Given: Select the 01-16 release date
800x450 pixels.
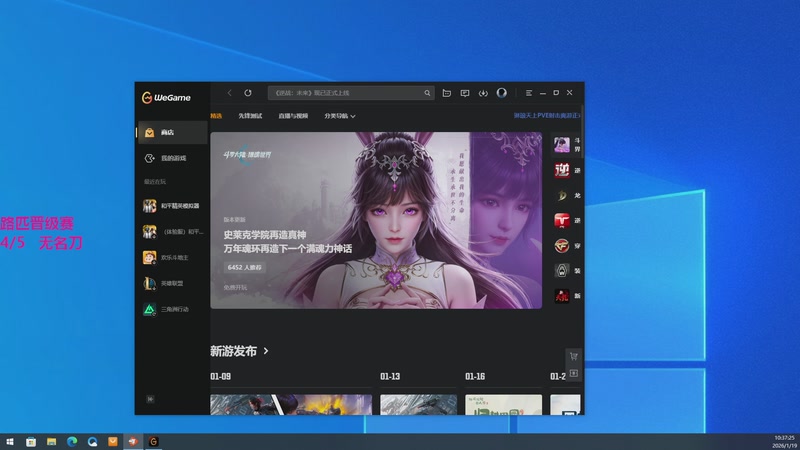Looking at the screenshot, I should 475,377.
